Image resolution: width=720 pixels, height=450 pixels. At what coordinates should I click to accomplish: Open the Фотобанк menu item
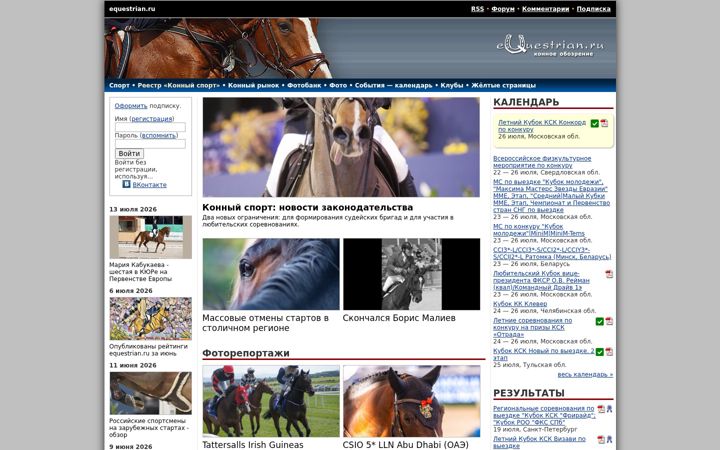(x=304, y=85)
